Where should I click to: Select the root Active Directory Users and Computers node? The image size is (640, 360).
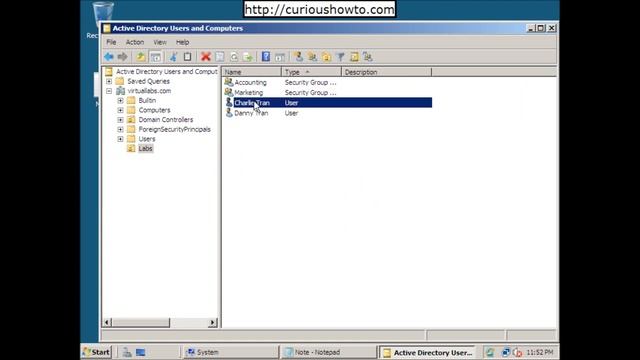pyautogui.click(x=167, y=71)
